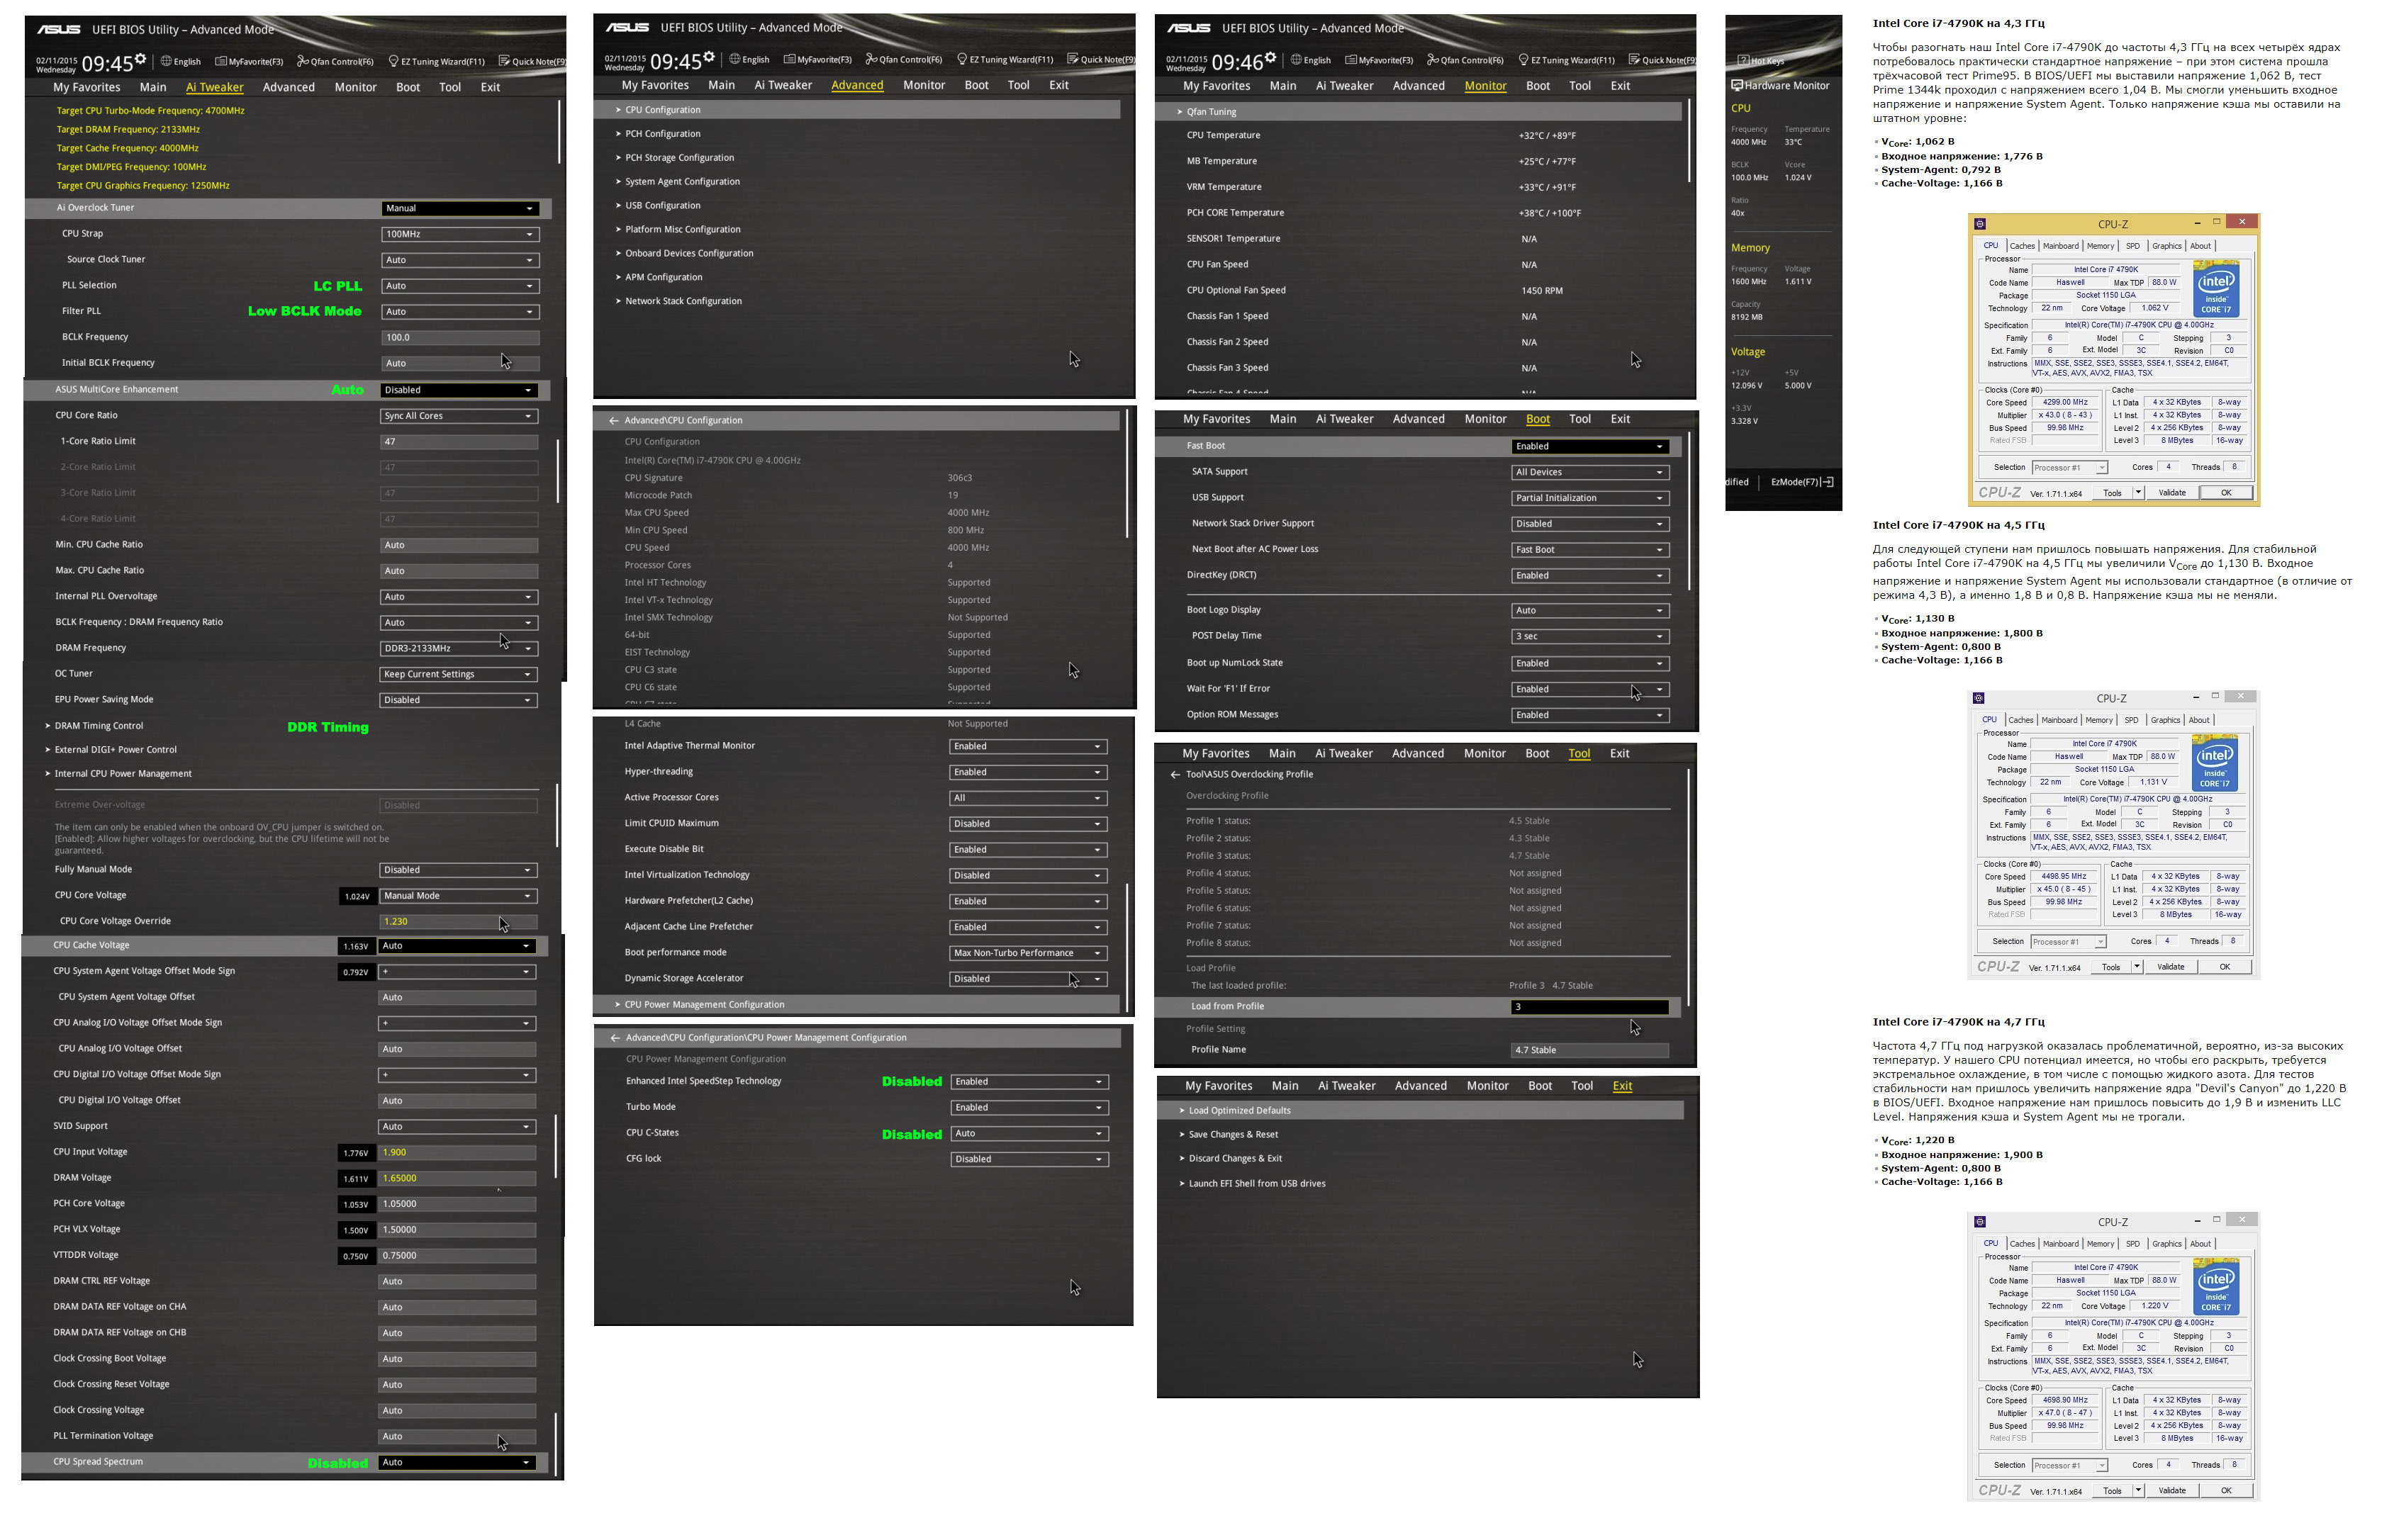Select the underlined Exit tab
Viewport: 2399px width, 1540px height.
(x=1621, y=1086)
